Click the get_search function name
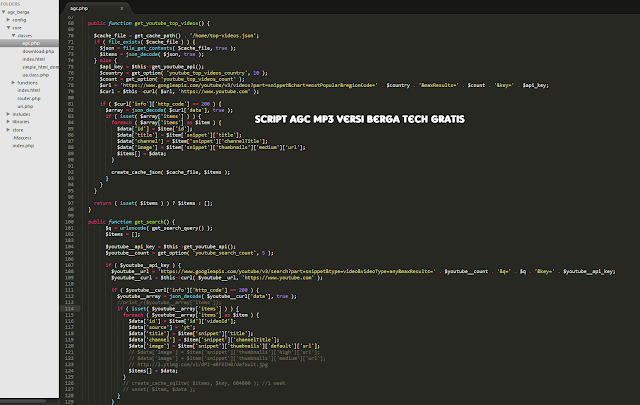This screenshot has height=405, width=640. pyautogui.click(x=149, y=222)
